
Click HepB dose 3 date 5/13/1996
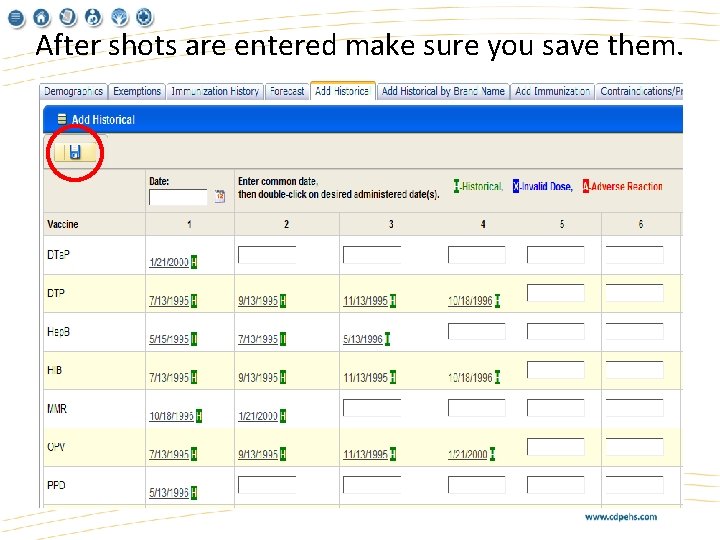(x=363, y=339)
